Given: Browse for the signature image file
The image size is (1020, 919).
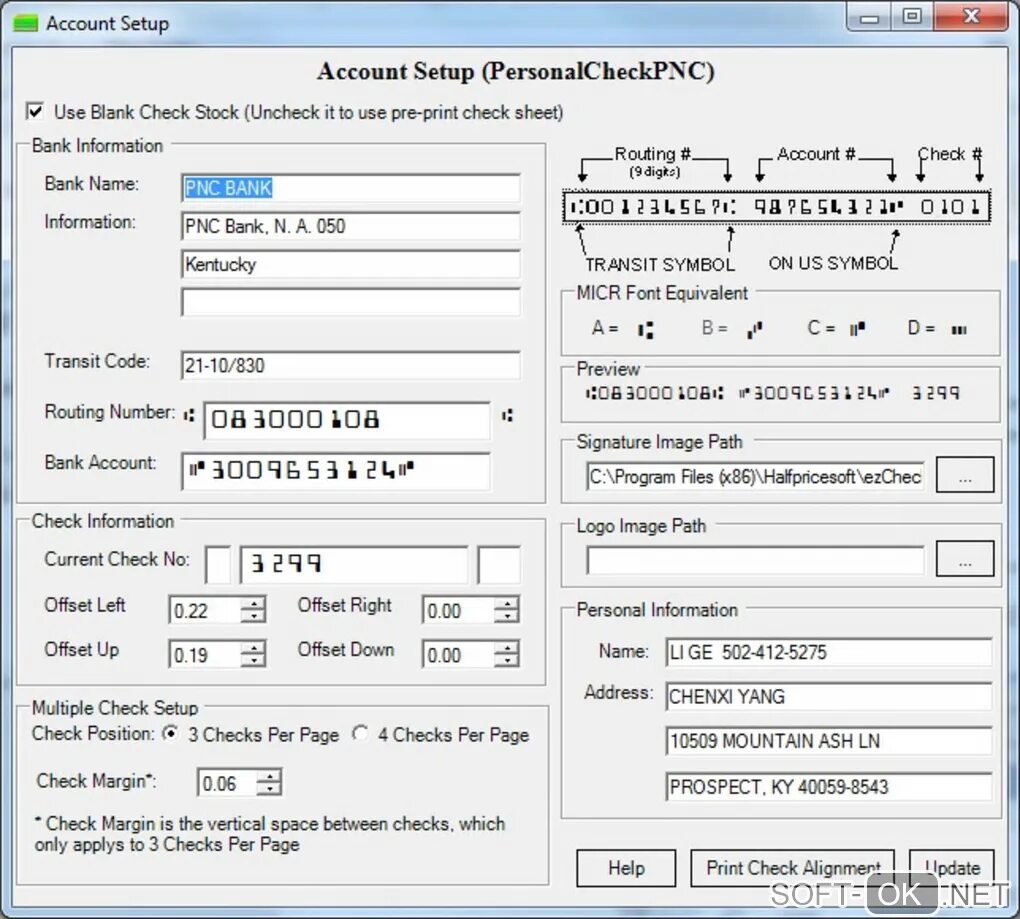Looking at the screenshot, I should pos(965,475).
